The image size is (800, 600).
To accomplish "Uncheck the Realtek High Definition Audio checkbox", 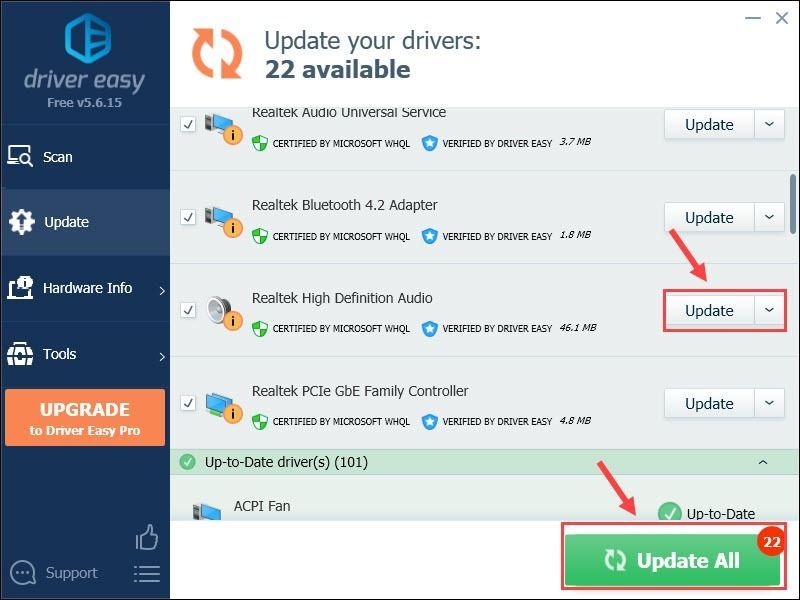I will [x=188, y=310].
